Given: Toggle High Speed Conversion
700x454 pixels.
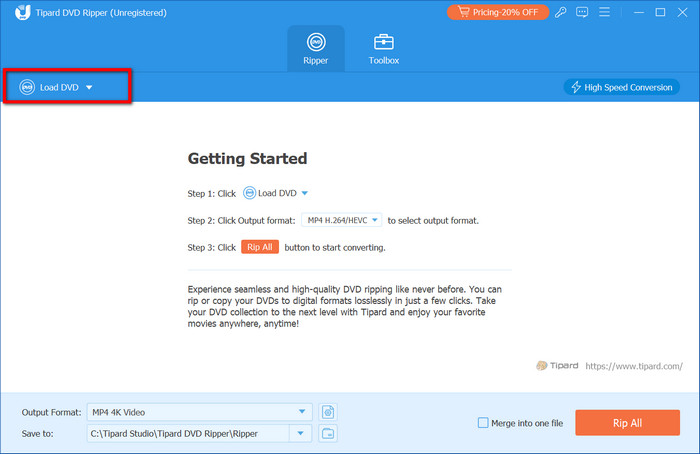Looking at the screenshot, I should (x=621, y=87).
